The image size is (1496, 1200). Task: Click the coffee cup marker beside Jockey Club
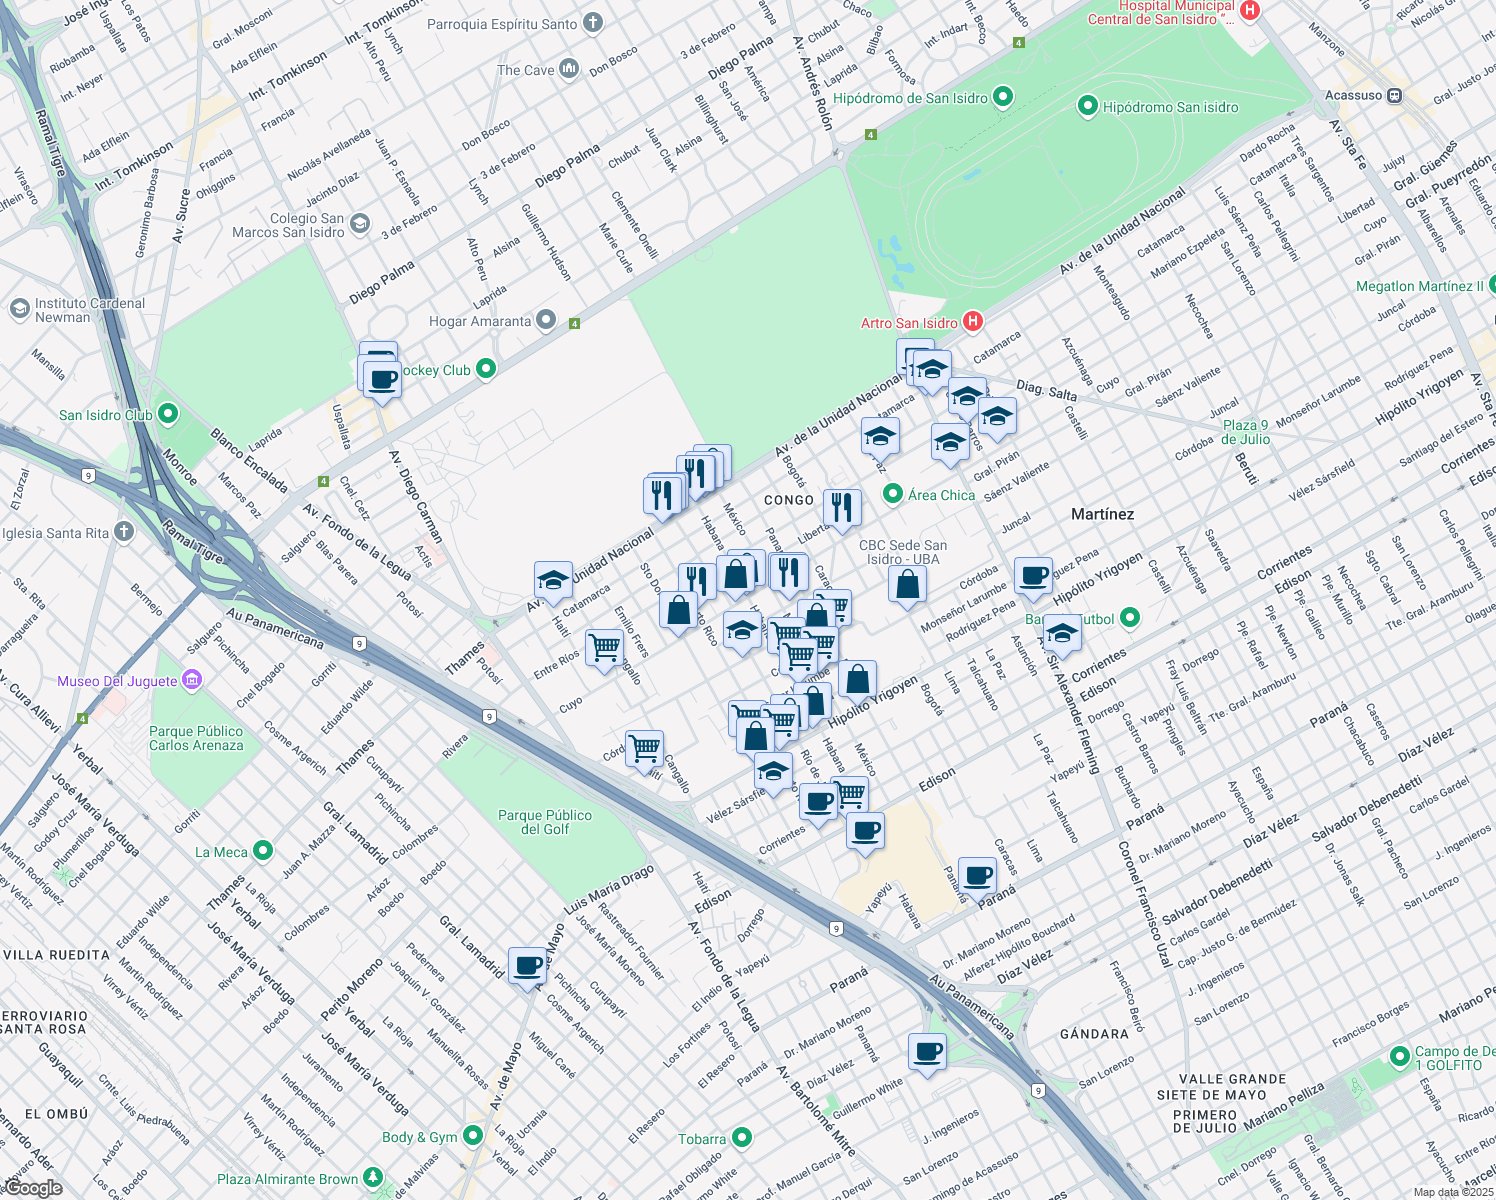click(382, 380)
